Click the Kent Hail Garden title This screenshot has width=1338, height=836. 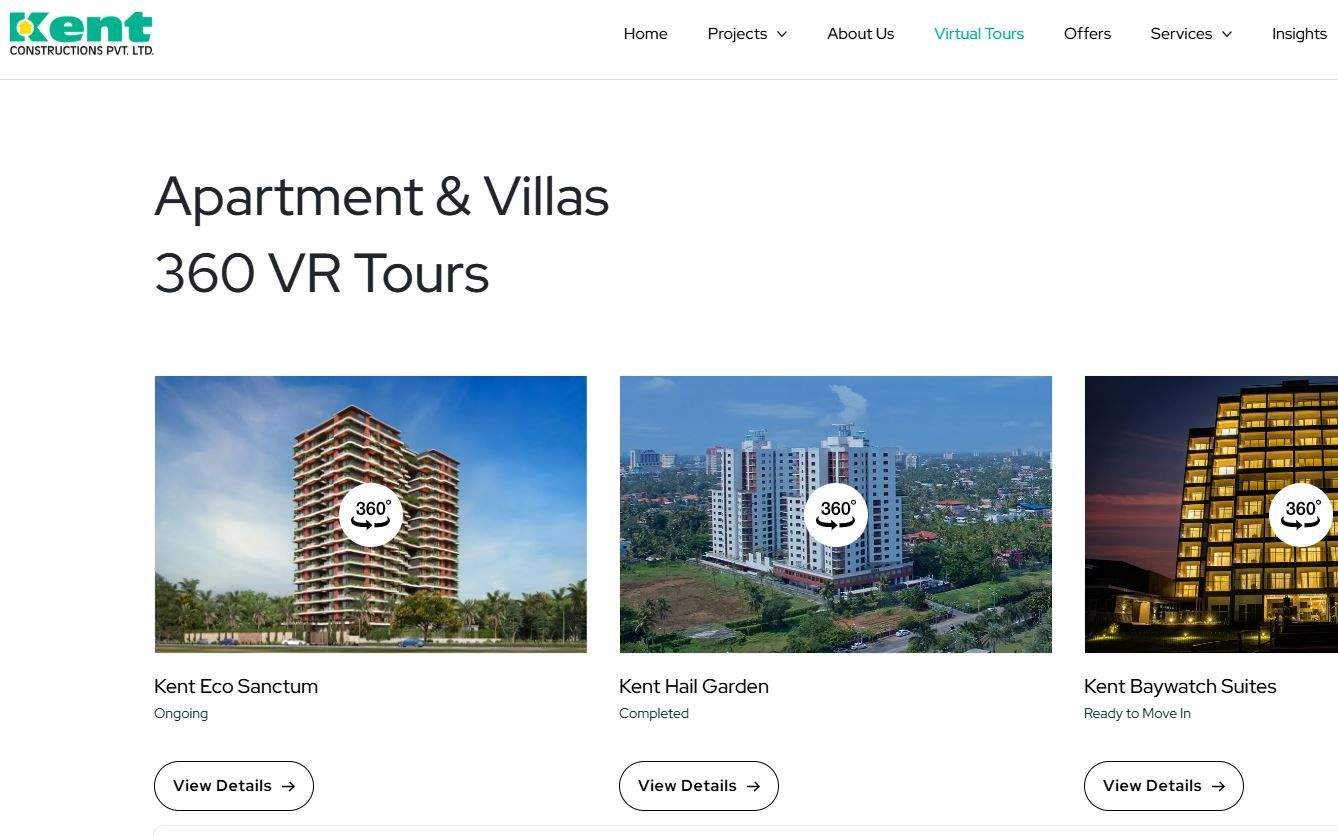[694, 686]
